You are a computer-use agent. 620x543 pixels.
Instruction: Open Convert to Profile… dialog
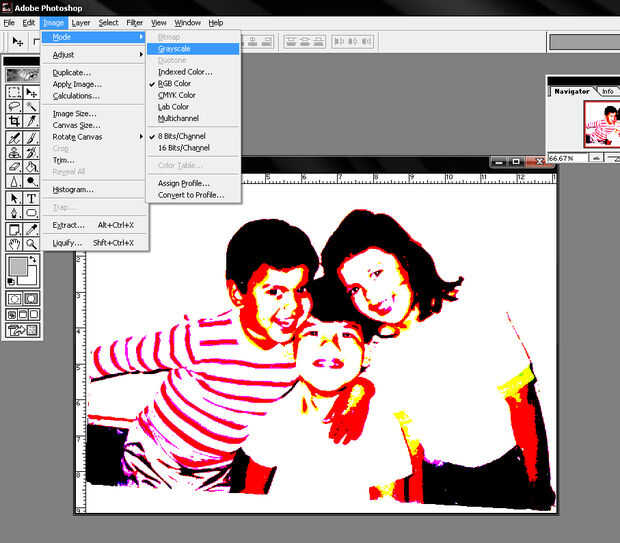pos(193,195)
